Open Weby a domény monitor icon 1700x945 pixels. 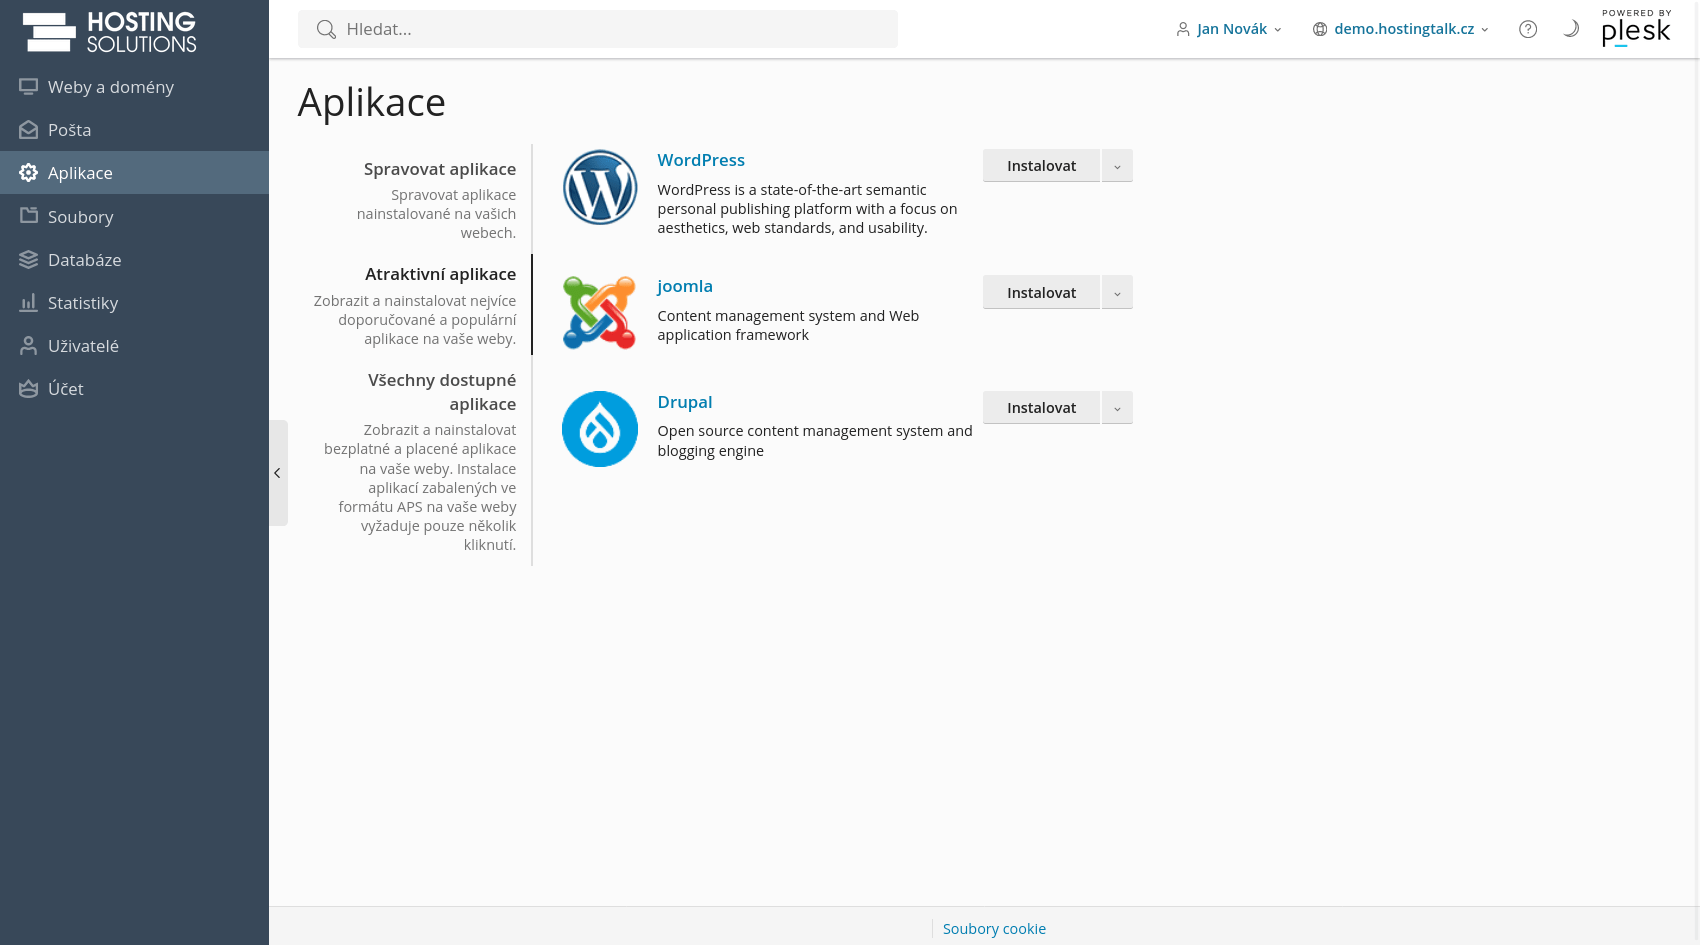[x=28, y=87]
